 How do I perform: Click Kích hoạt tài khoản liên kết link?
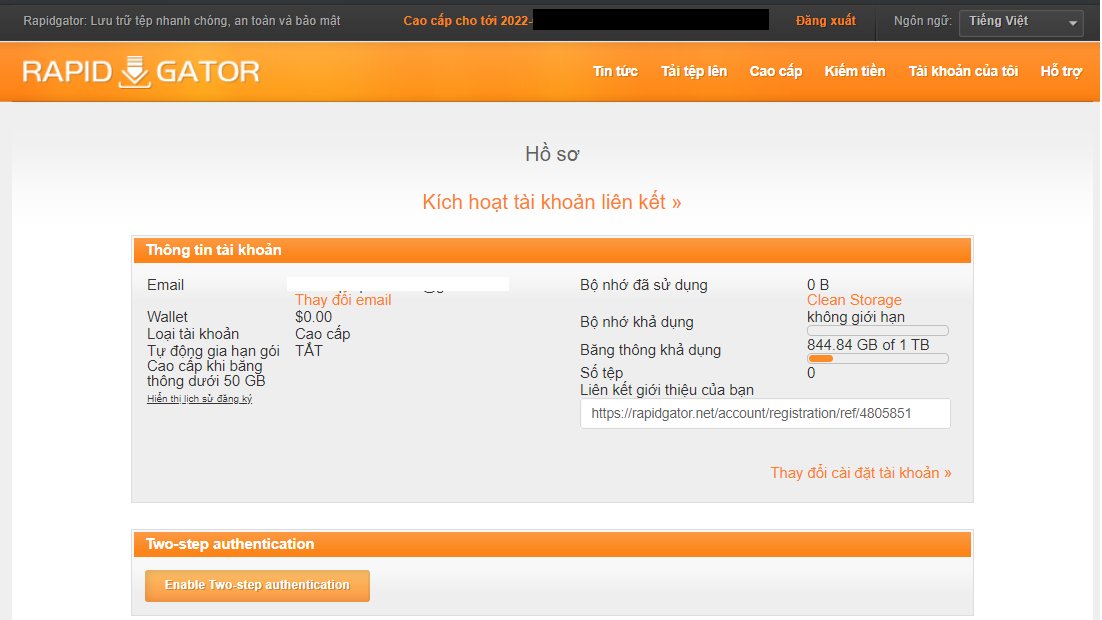click(x=552, y=202)
